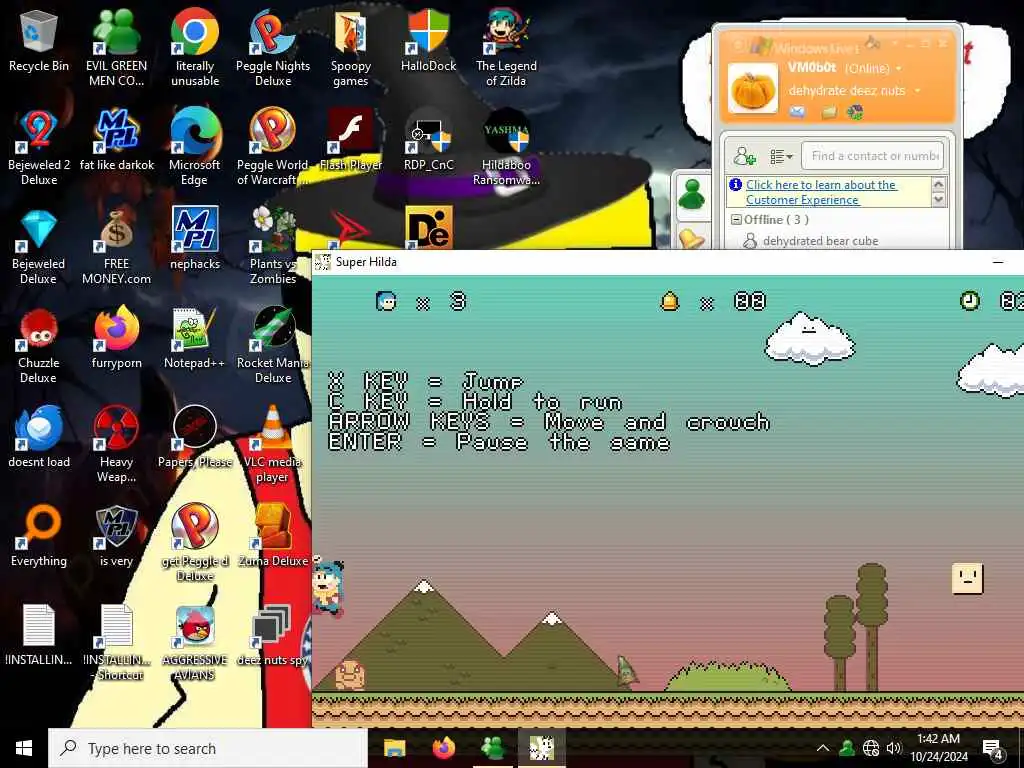The width and height of the screenshot is (1024, 768).
Task: Open the get Peggle'd Deluxe icon
Action: coord(195,543)
